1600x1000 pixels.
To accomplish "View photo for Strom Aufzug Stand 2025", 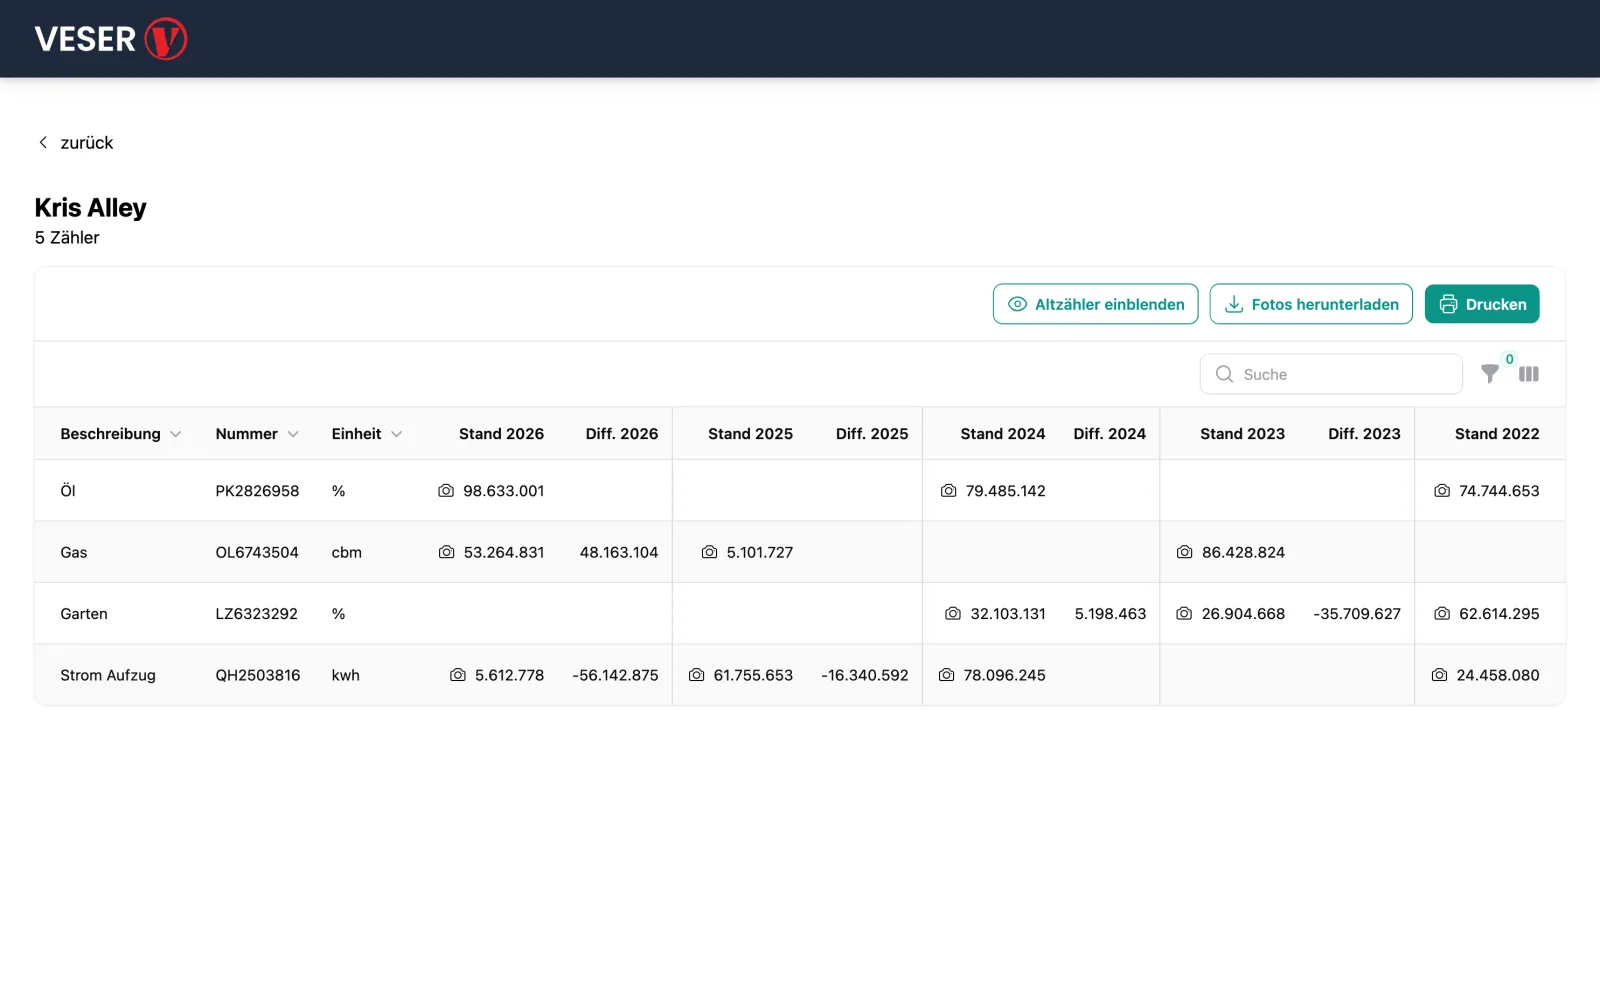I will (696, 675).
